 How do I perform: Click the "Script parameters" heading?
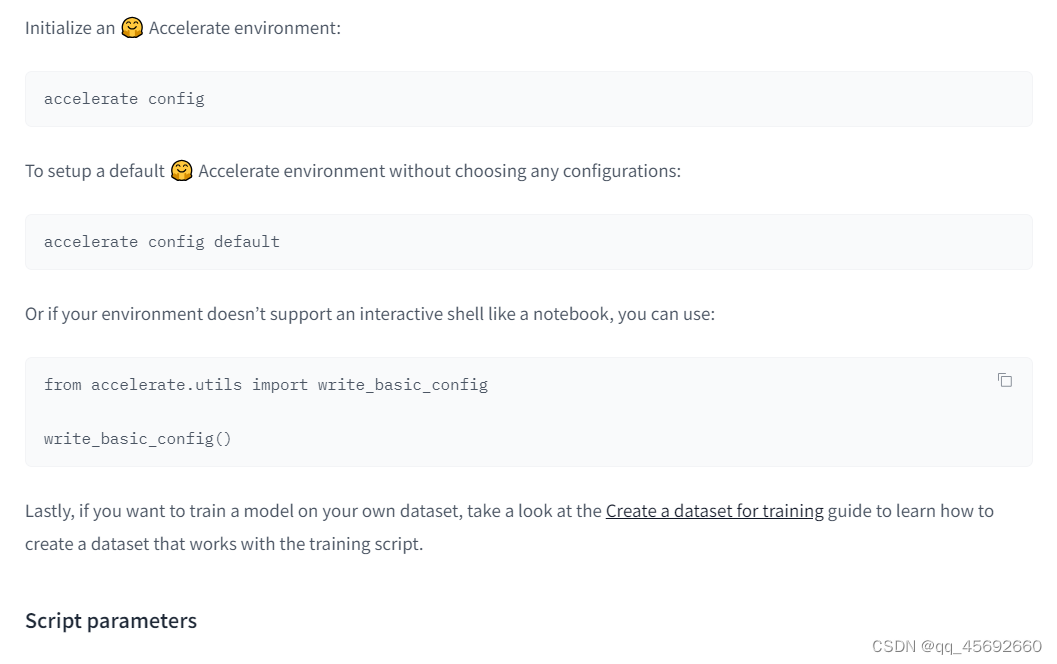pyautogui.click(x=111, y=621)
